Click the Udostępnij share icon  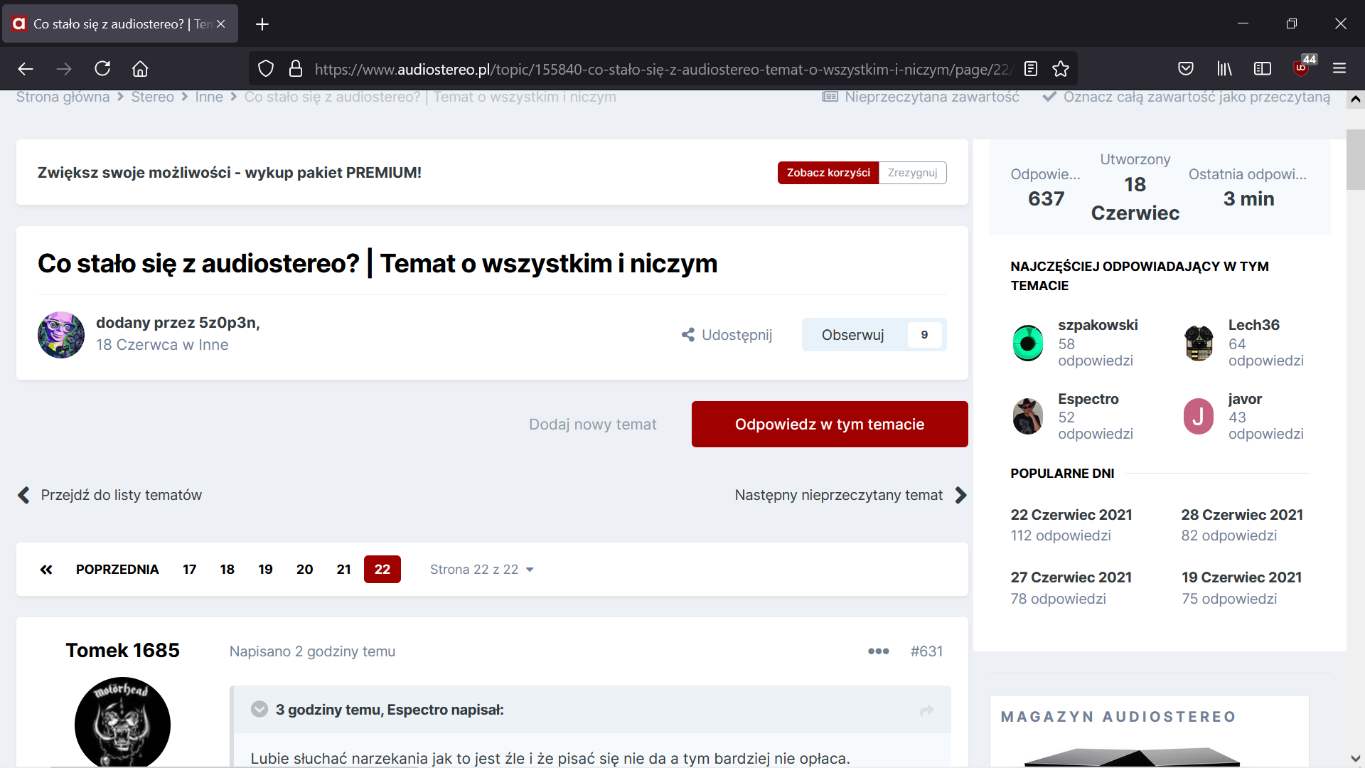(x=688, y=335)
